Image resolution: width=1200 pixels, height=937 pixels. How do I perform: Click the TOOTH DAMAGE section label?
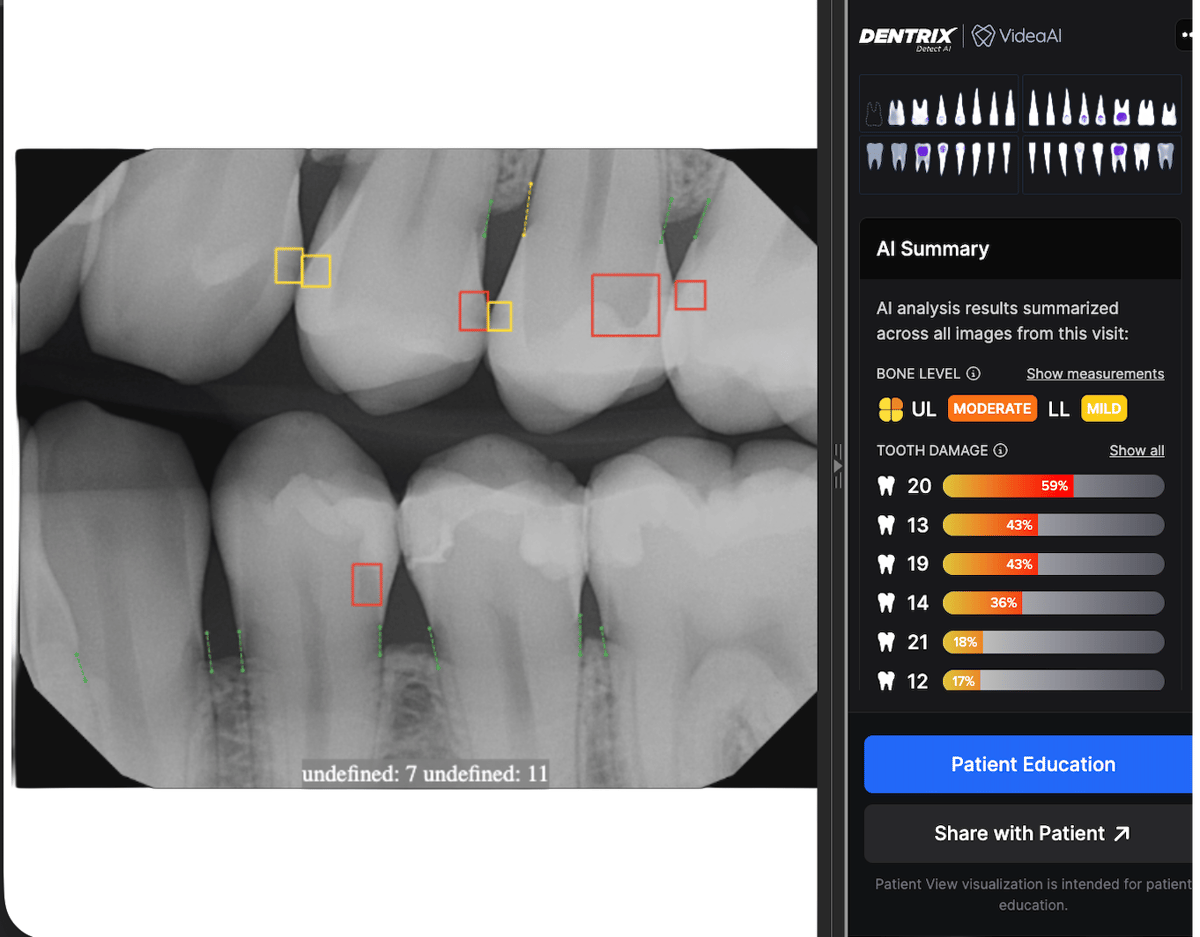coord(932,450)
